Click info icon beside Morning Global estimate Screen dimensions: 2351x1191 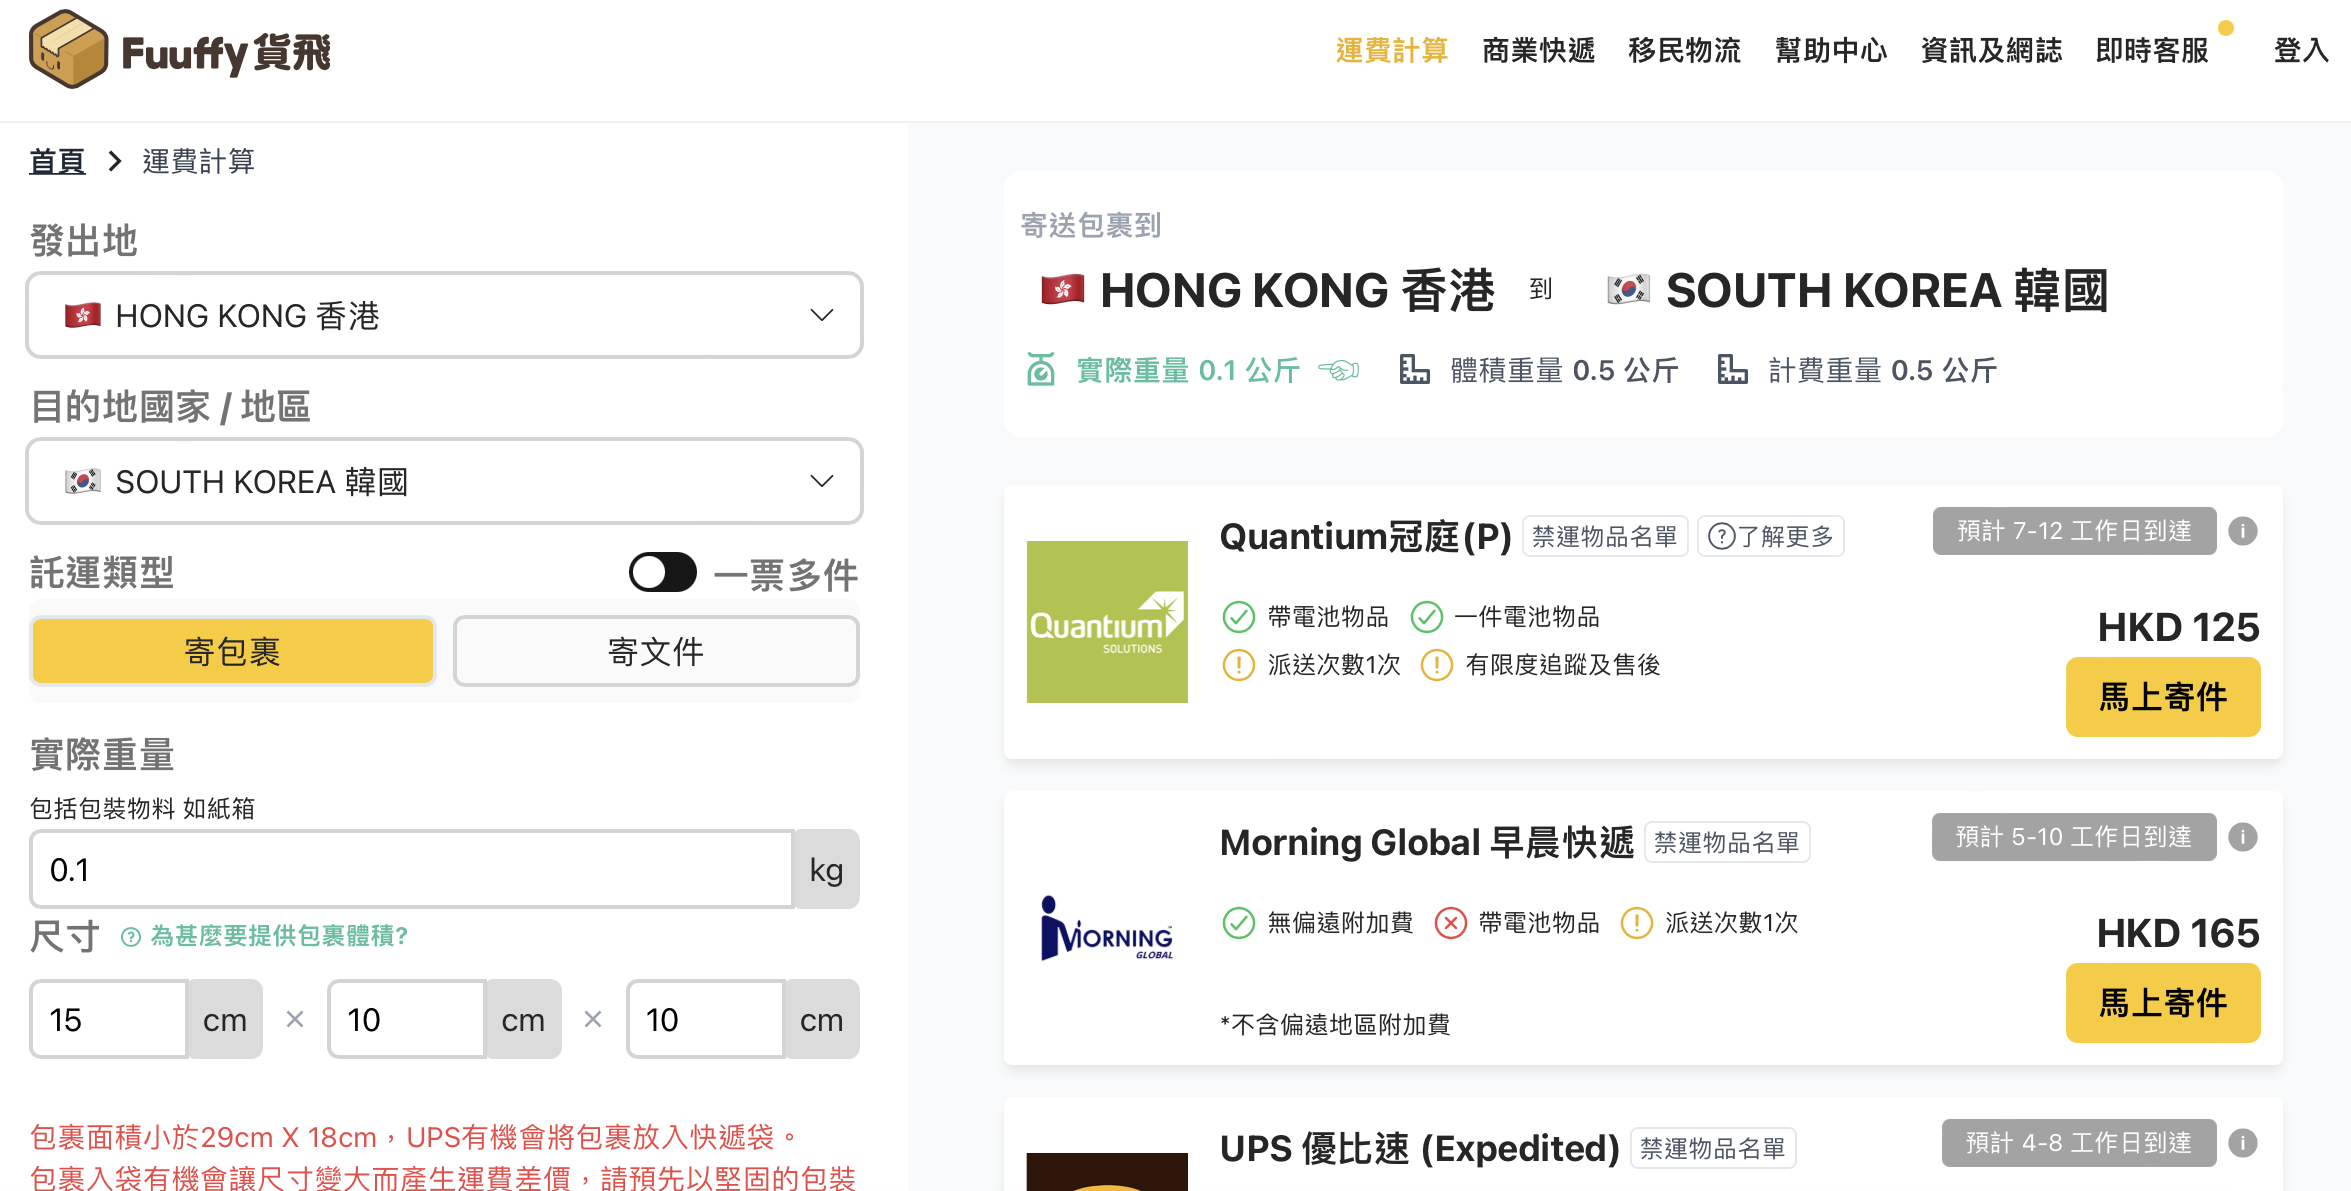[x=2243, y=837]
